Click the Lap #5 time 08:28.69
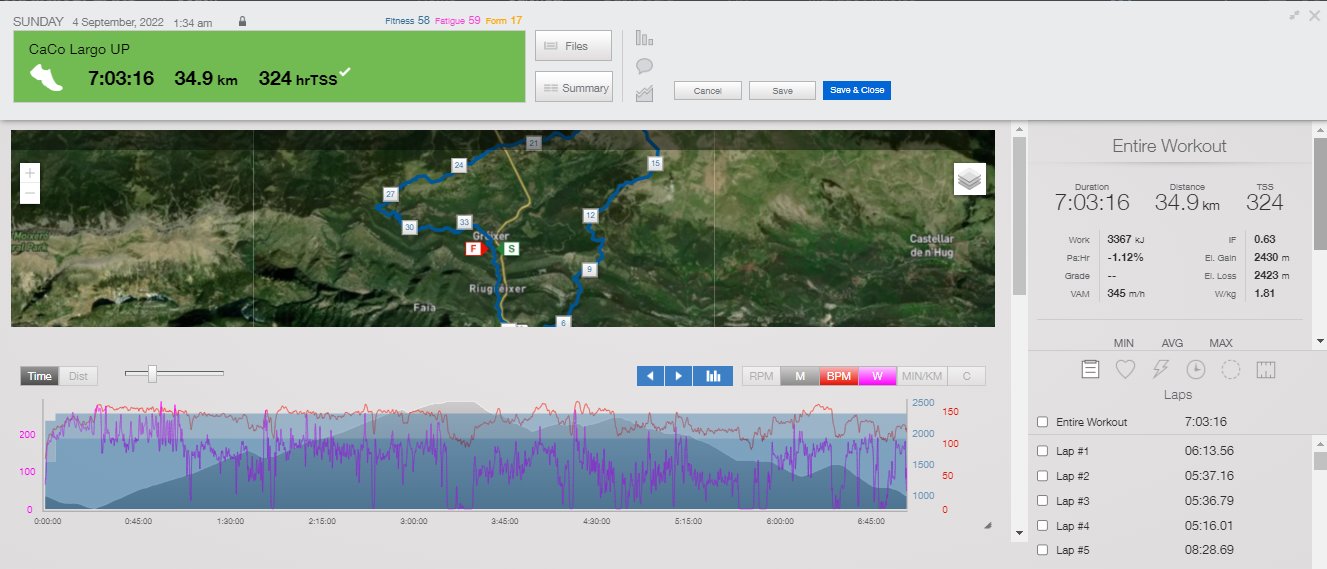Viewport: 1327px width, 569px height. [1209, 550]
